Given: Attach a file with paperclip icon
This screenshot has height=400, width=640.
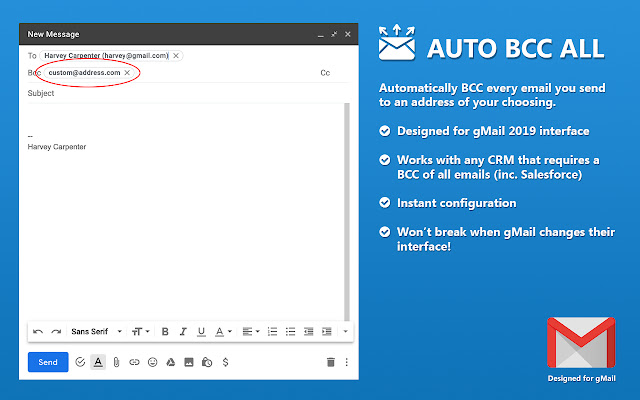Looking at the screenshot, I should 116,362.
